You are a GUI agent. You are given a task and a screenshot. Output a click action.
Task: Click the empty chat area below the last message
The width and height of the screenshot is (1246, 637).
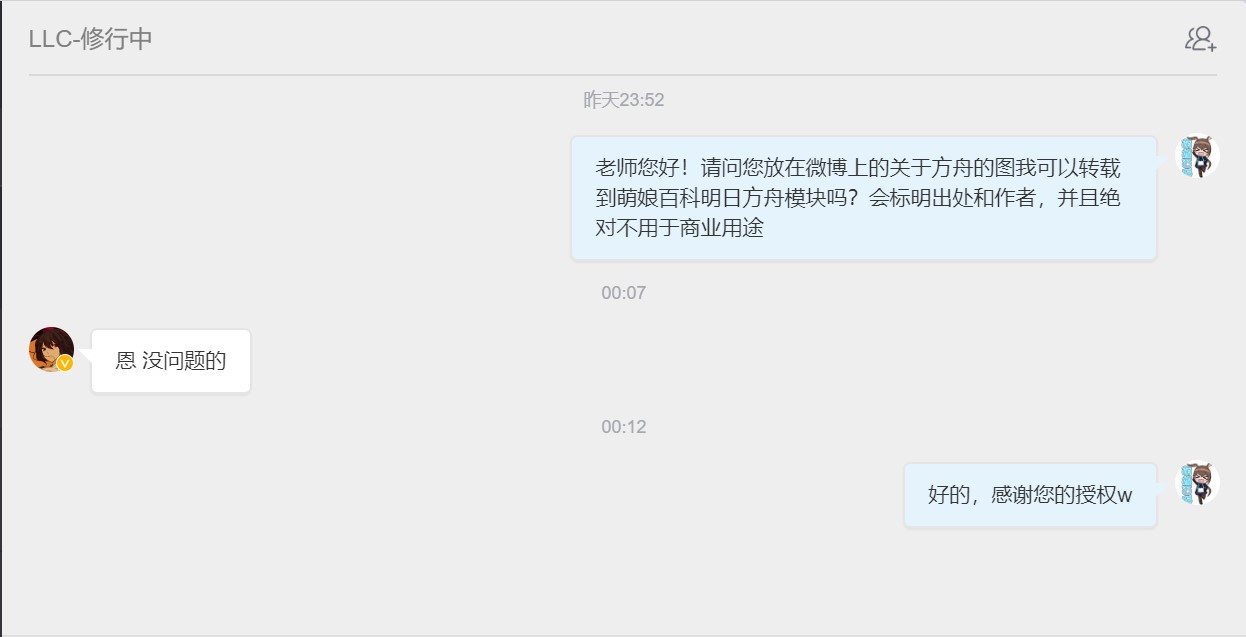point(623,580)
